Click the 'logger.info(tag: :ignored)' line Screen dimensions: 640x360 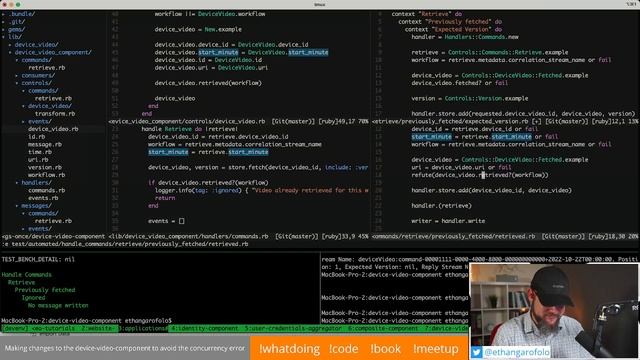coord(261,190)
